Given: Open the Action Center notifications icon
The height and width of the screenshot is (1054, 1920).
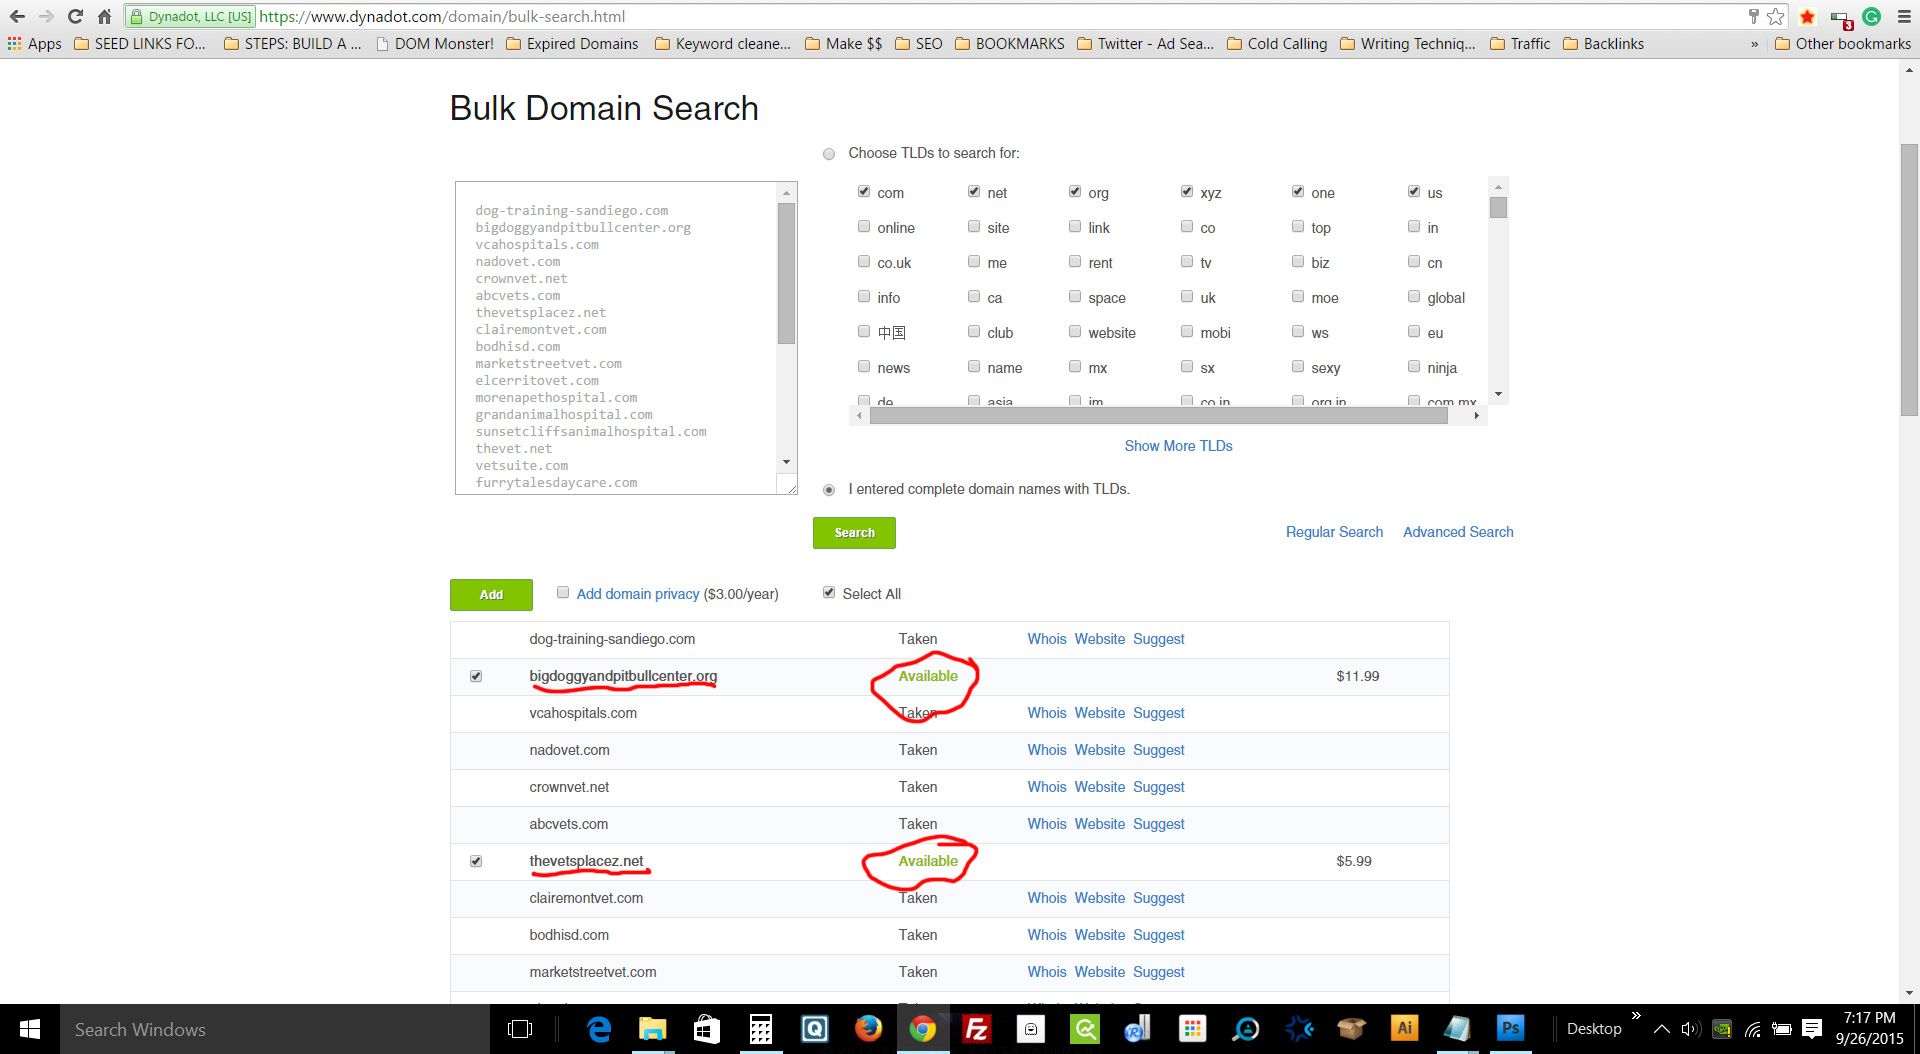Looking at the screenshot, I should point(1812,1029).
